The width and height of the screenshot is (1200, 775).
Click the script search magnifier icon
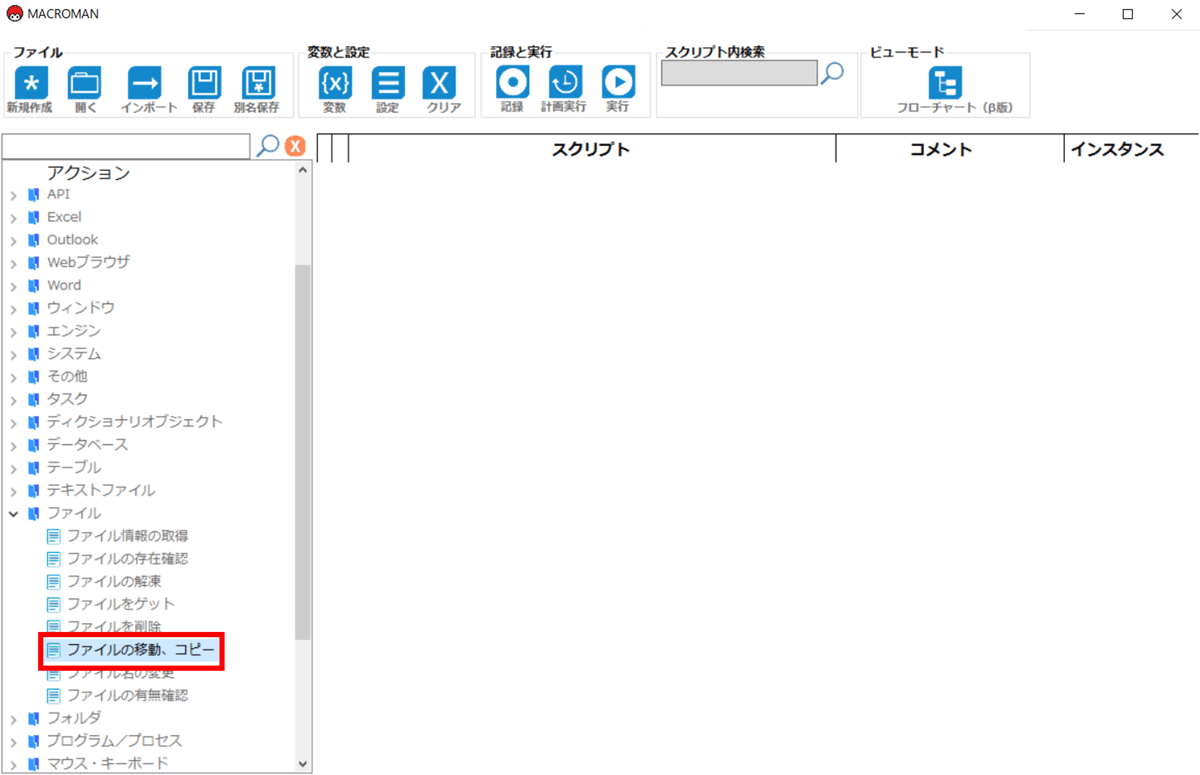point(832,73)
